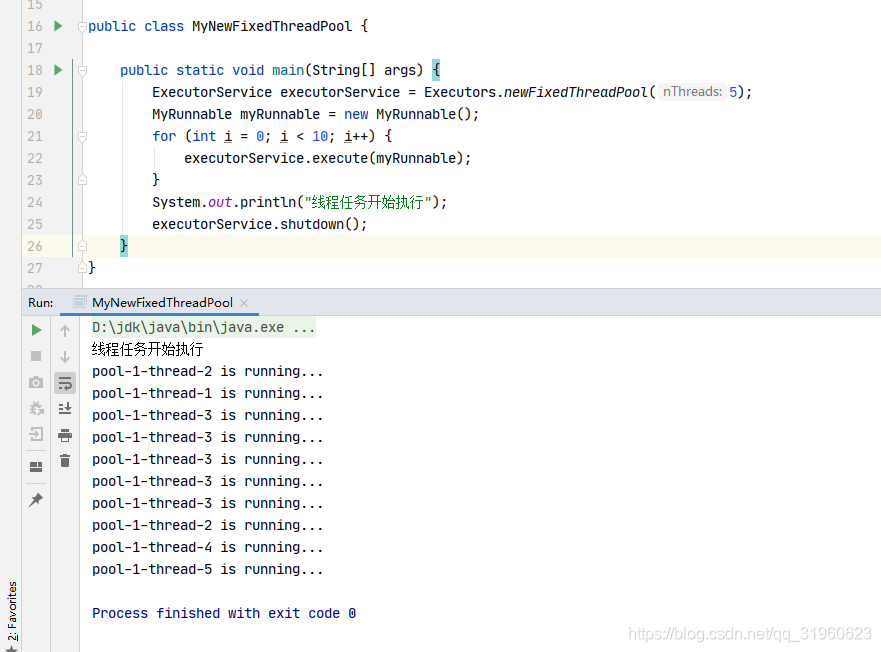
Task: Click the fold end marker on line 23
Action: tap(83, 180)
